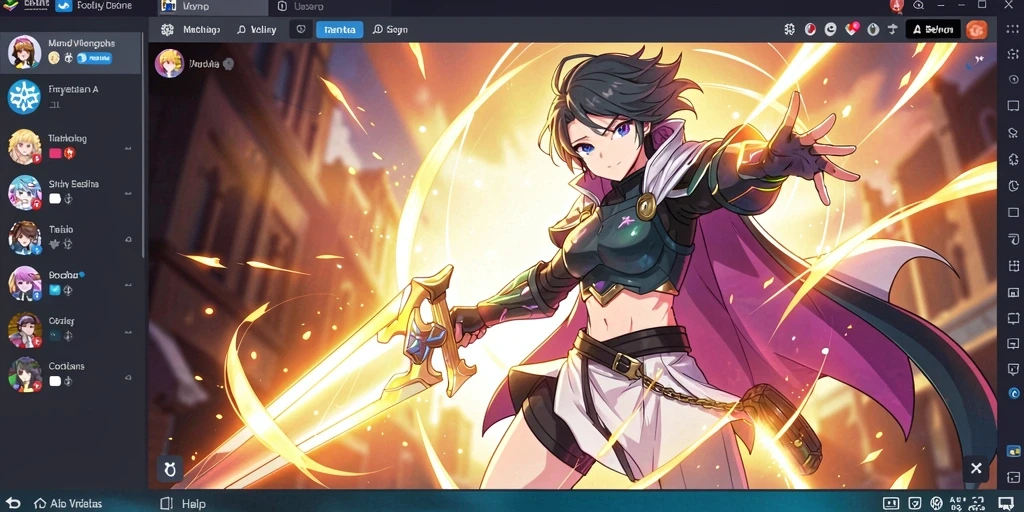Click the red heart gift icon in top toolbar
The image size is (1024, 512).
[x=852, y=29]
